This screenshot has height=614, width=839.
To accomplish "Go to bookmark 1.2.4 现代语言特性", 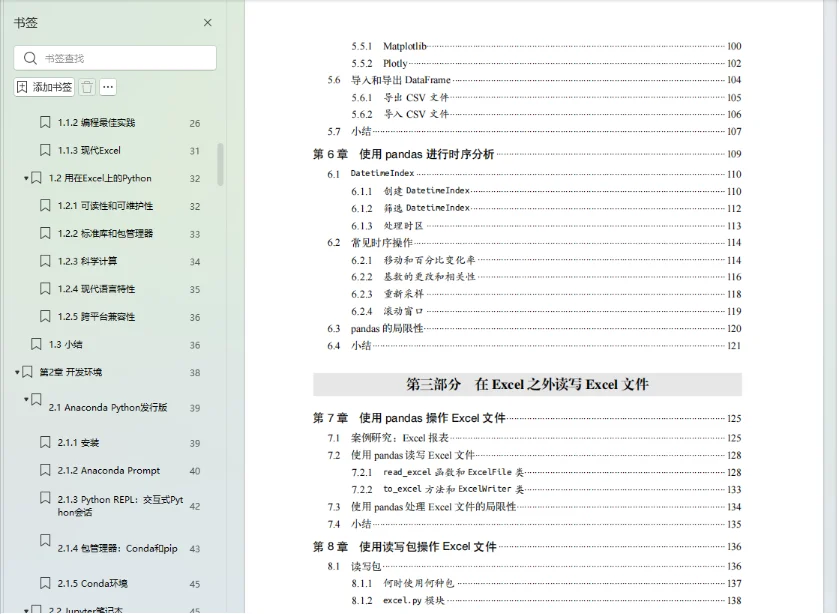I will point(96,289).
